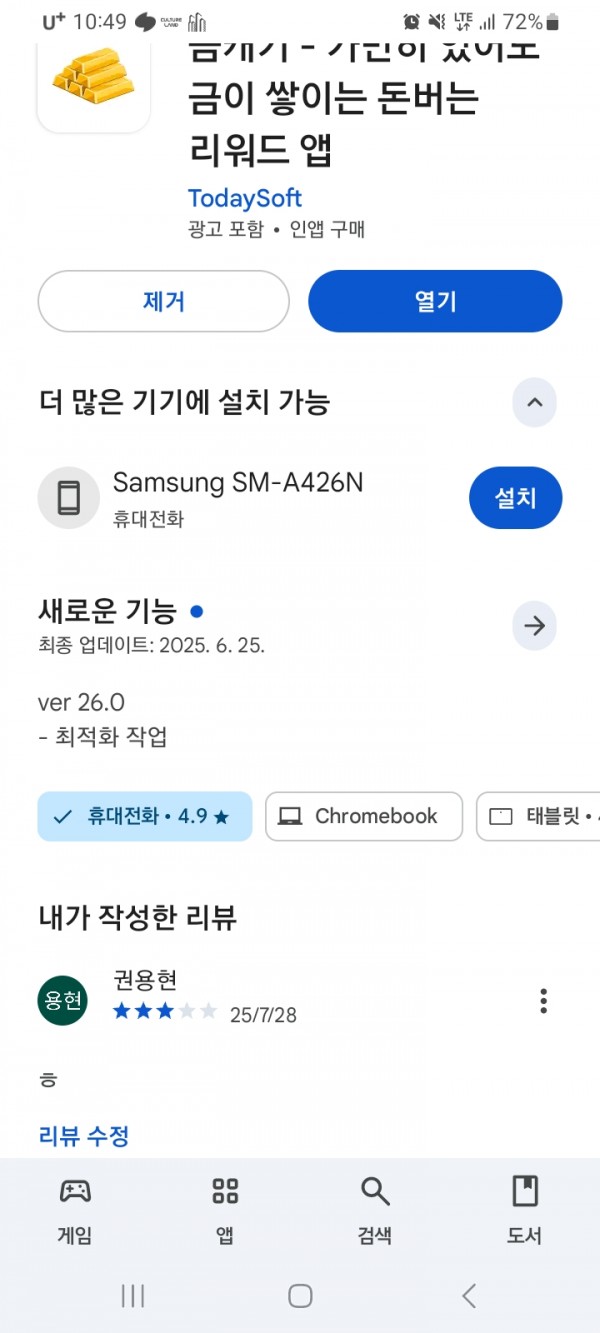Tap the Android home navigation button
600x1333 pixels.
(300, 1296)
